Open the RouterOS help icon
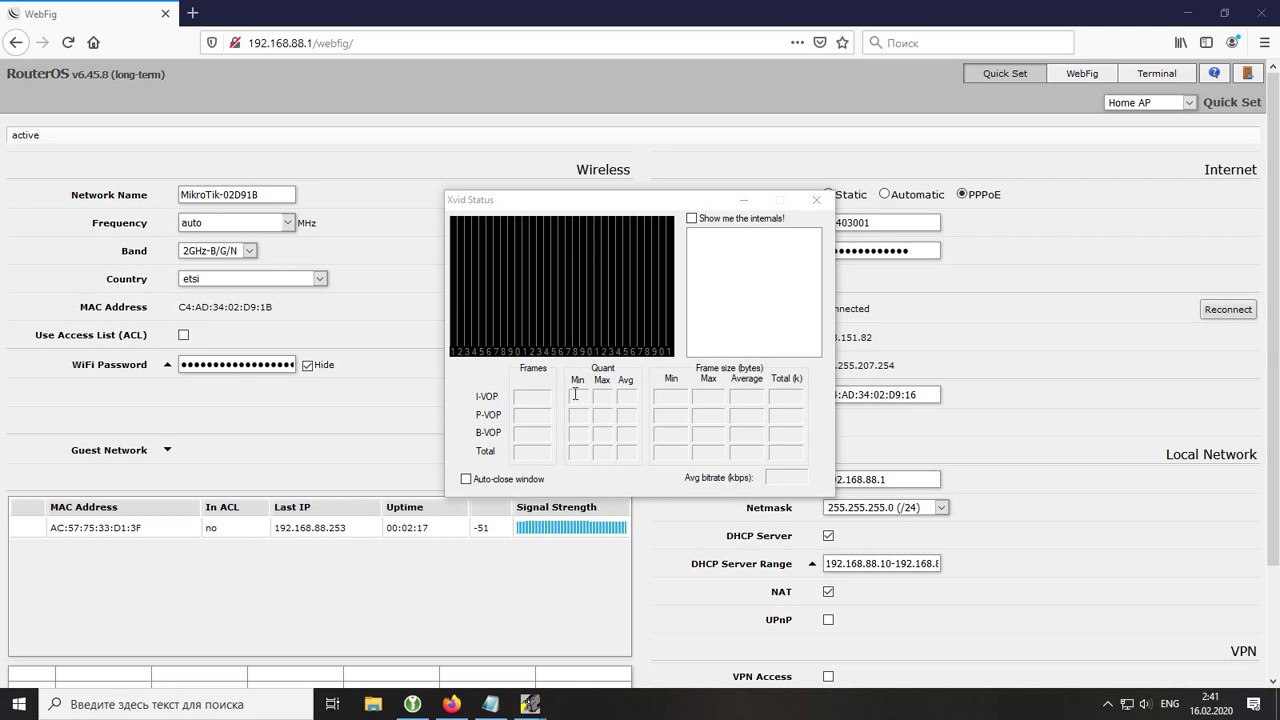 coord(1214,73)
